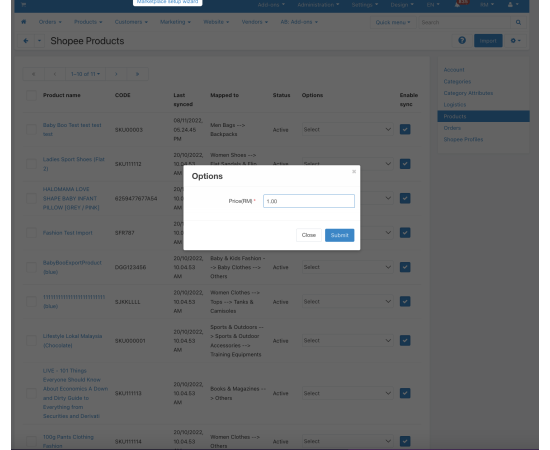Open the 1-10 of 11 page dropdown
The image size is (550, 450).
(x=85, y=74)
